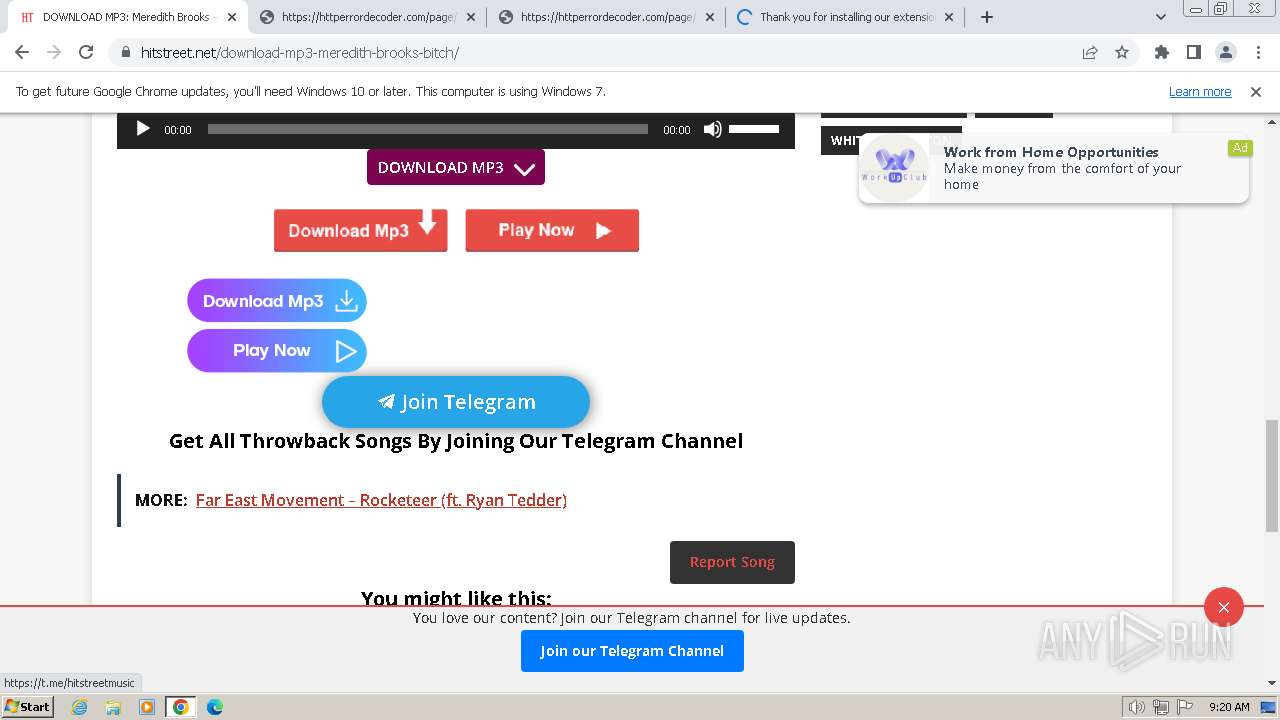Open network status tray icon
The image size is (1280, 720).
[1160, 707]
